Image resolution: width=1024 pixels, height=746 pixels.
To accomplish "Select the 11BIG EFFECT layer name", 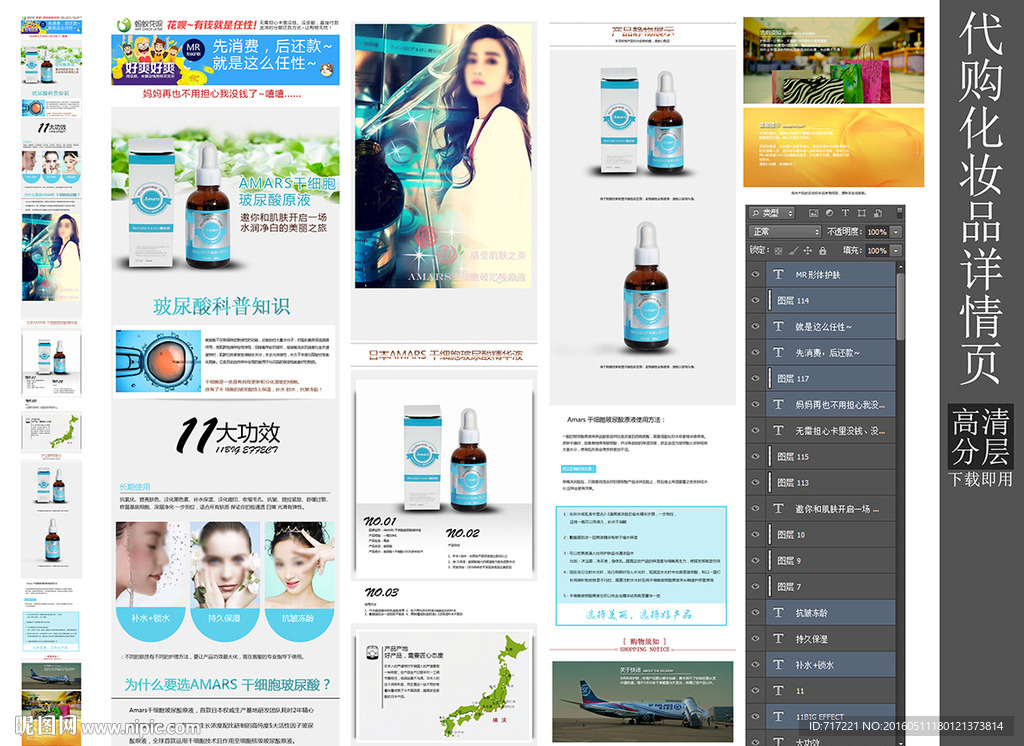I will pos(820,717).
